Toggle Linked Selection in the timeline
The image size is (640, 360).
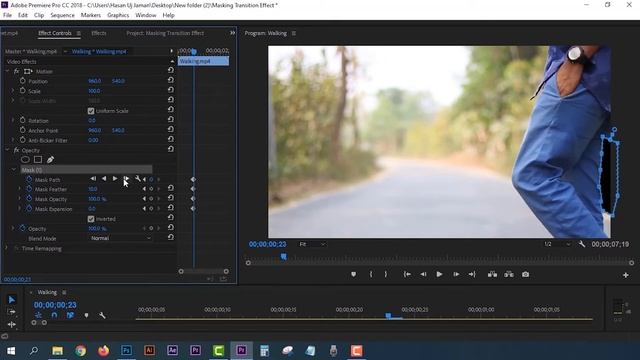pos(70,316)
